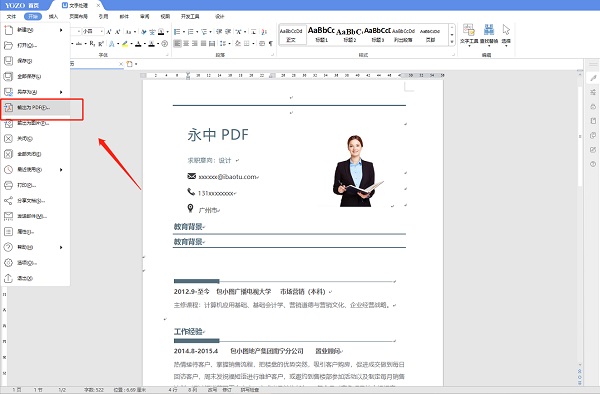The height and width of the screenshot is (394, 600).
Task: Click the Close document icon in File menu
Action: click(x=8, y=138)
